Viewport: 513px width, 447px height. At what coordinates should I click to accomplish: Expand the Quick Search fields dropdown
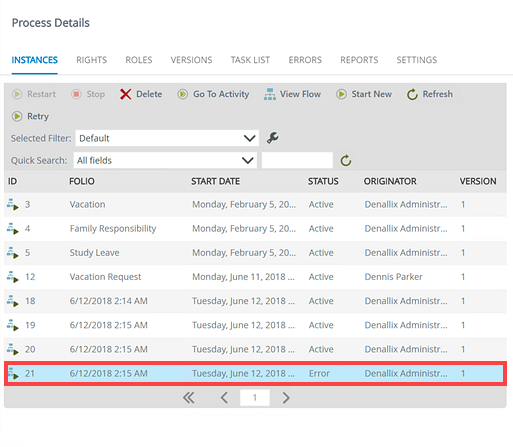[x=165, y=160]
